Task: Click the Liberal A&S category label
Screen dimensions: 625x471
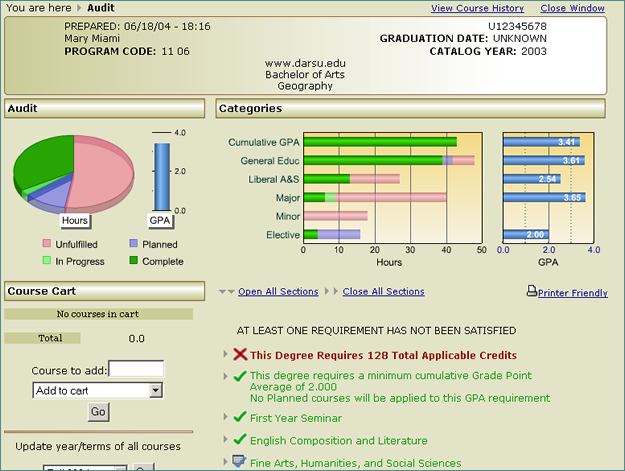Action: (x=274, y=179)
